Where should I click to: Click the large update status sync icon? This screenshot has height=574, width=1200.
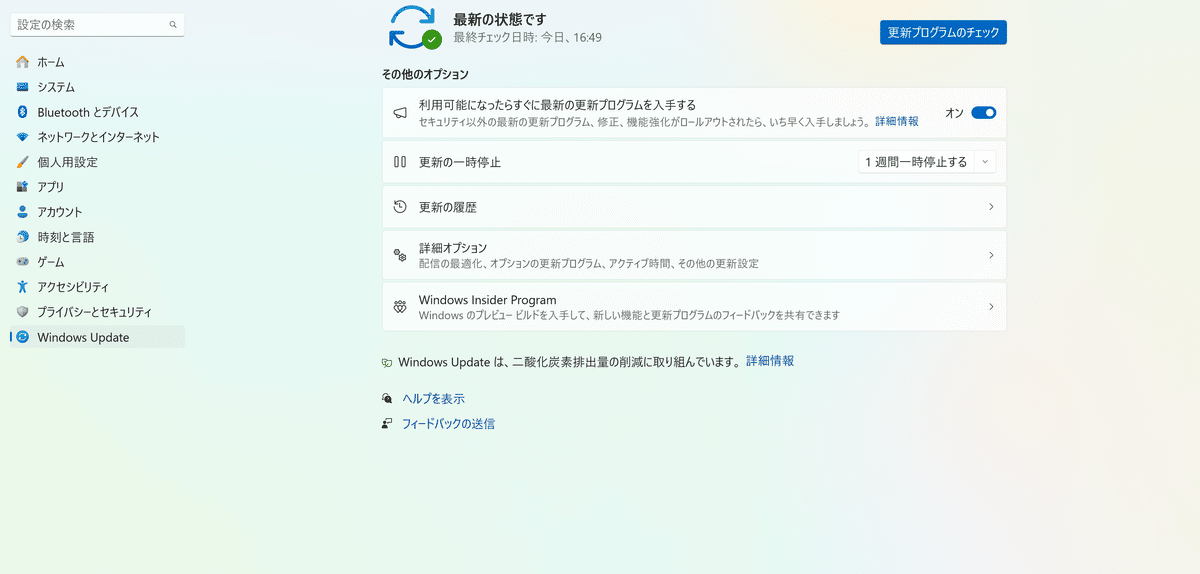[414, 27]
